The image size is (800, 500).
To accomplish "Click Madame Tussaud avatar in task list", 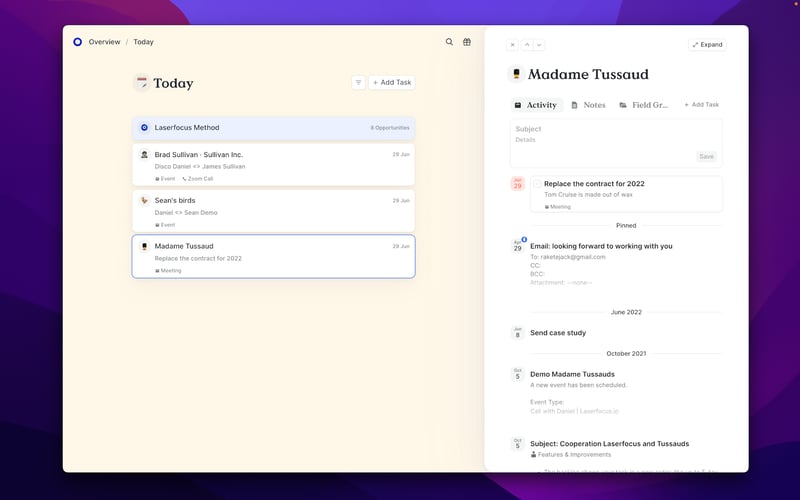I will coord(144,246).
